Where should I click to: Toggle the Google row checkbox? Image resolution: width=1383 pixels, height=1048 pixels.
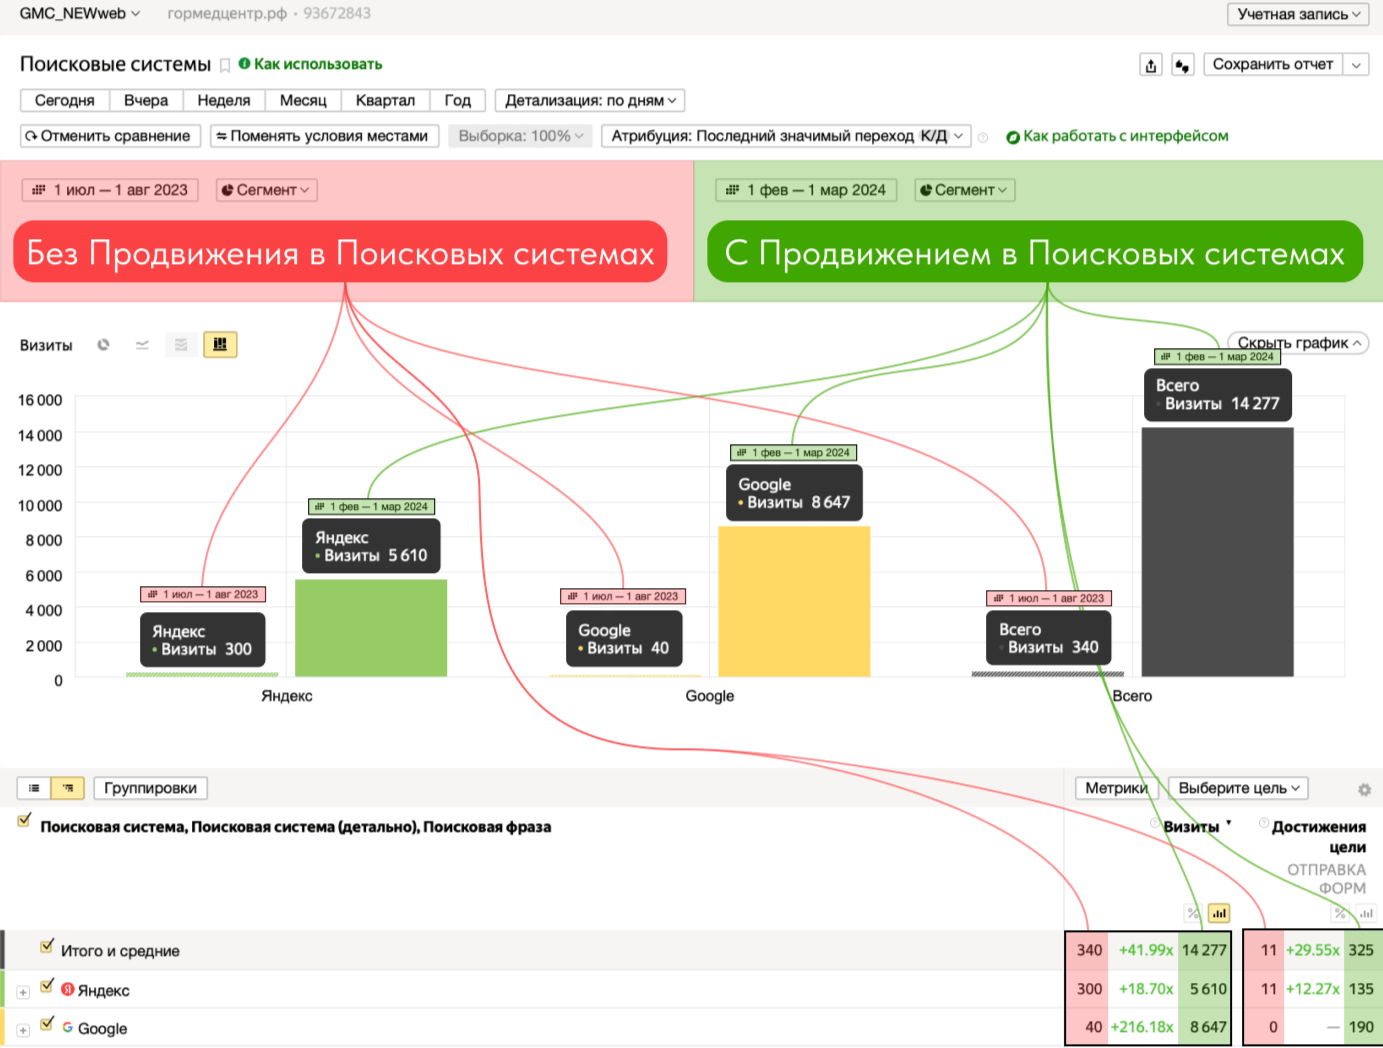47,1024
